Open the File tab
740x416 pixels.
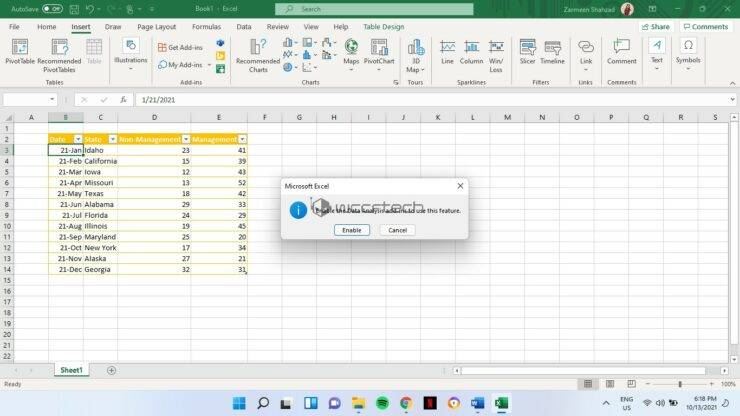pos(14,27)
